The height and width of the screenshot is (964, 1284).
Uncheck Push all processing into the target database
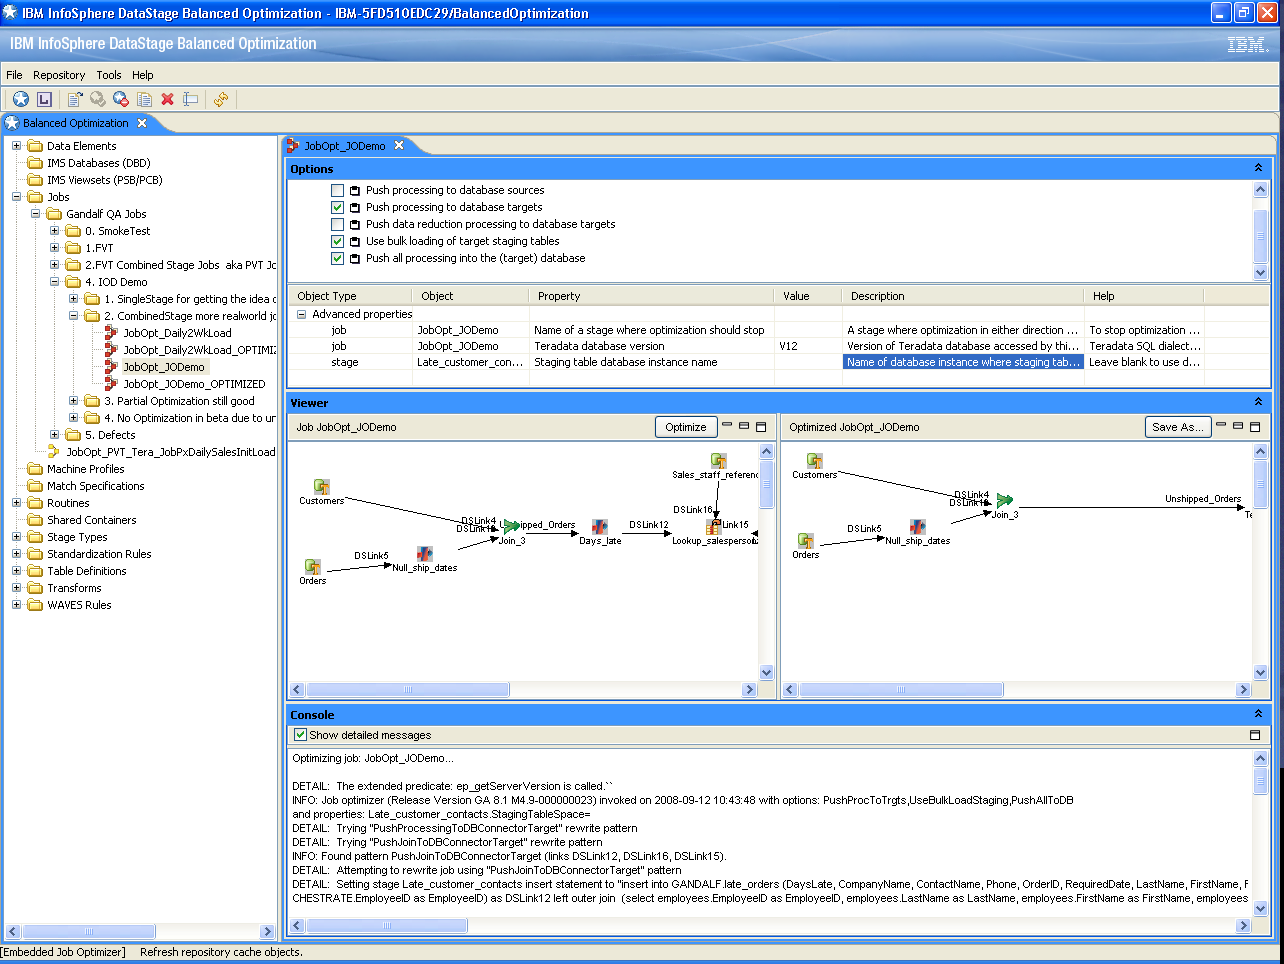(x=338, y=258)
